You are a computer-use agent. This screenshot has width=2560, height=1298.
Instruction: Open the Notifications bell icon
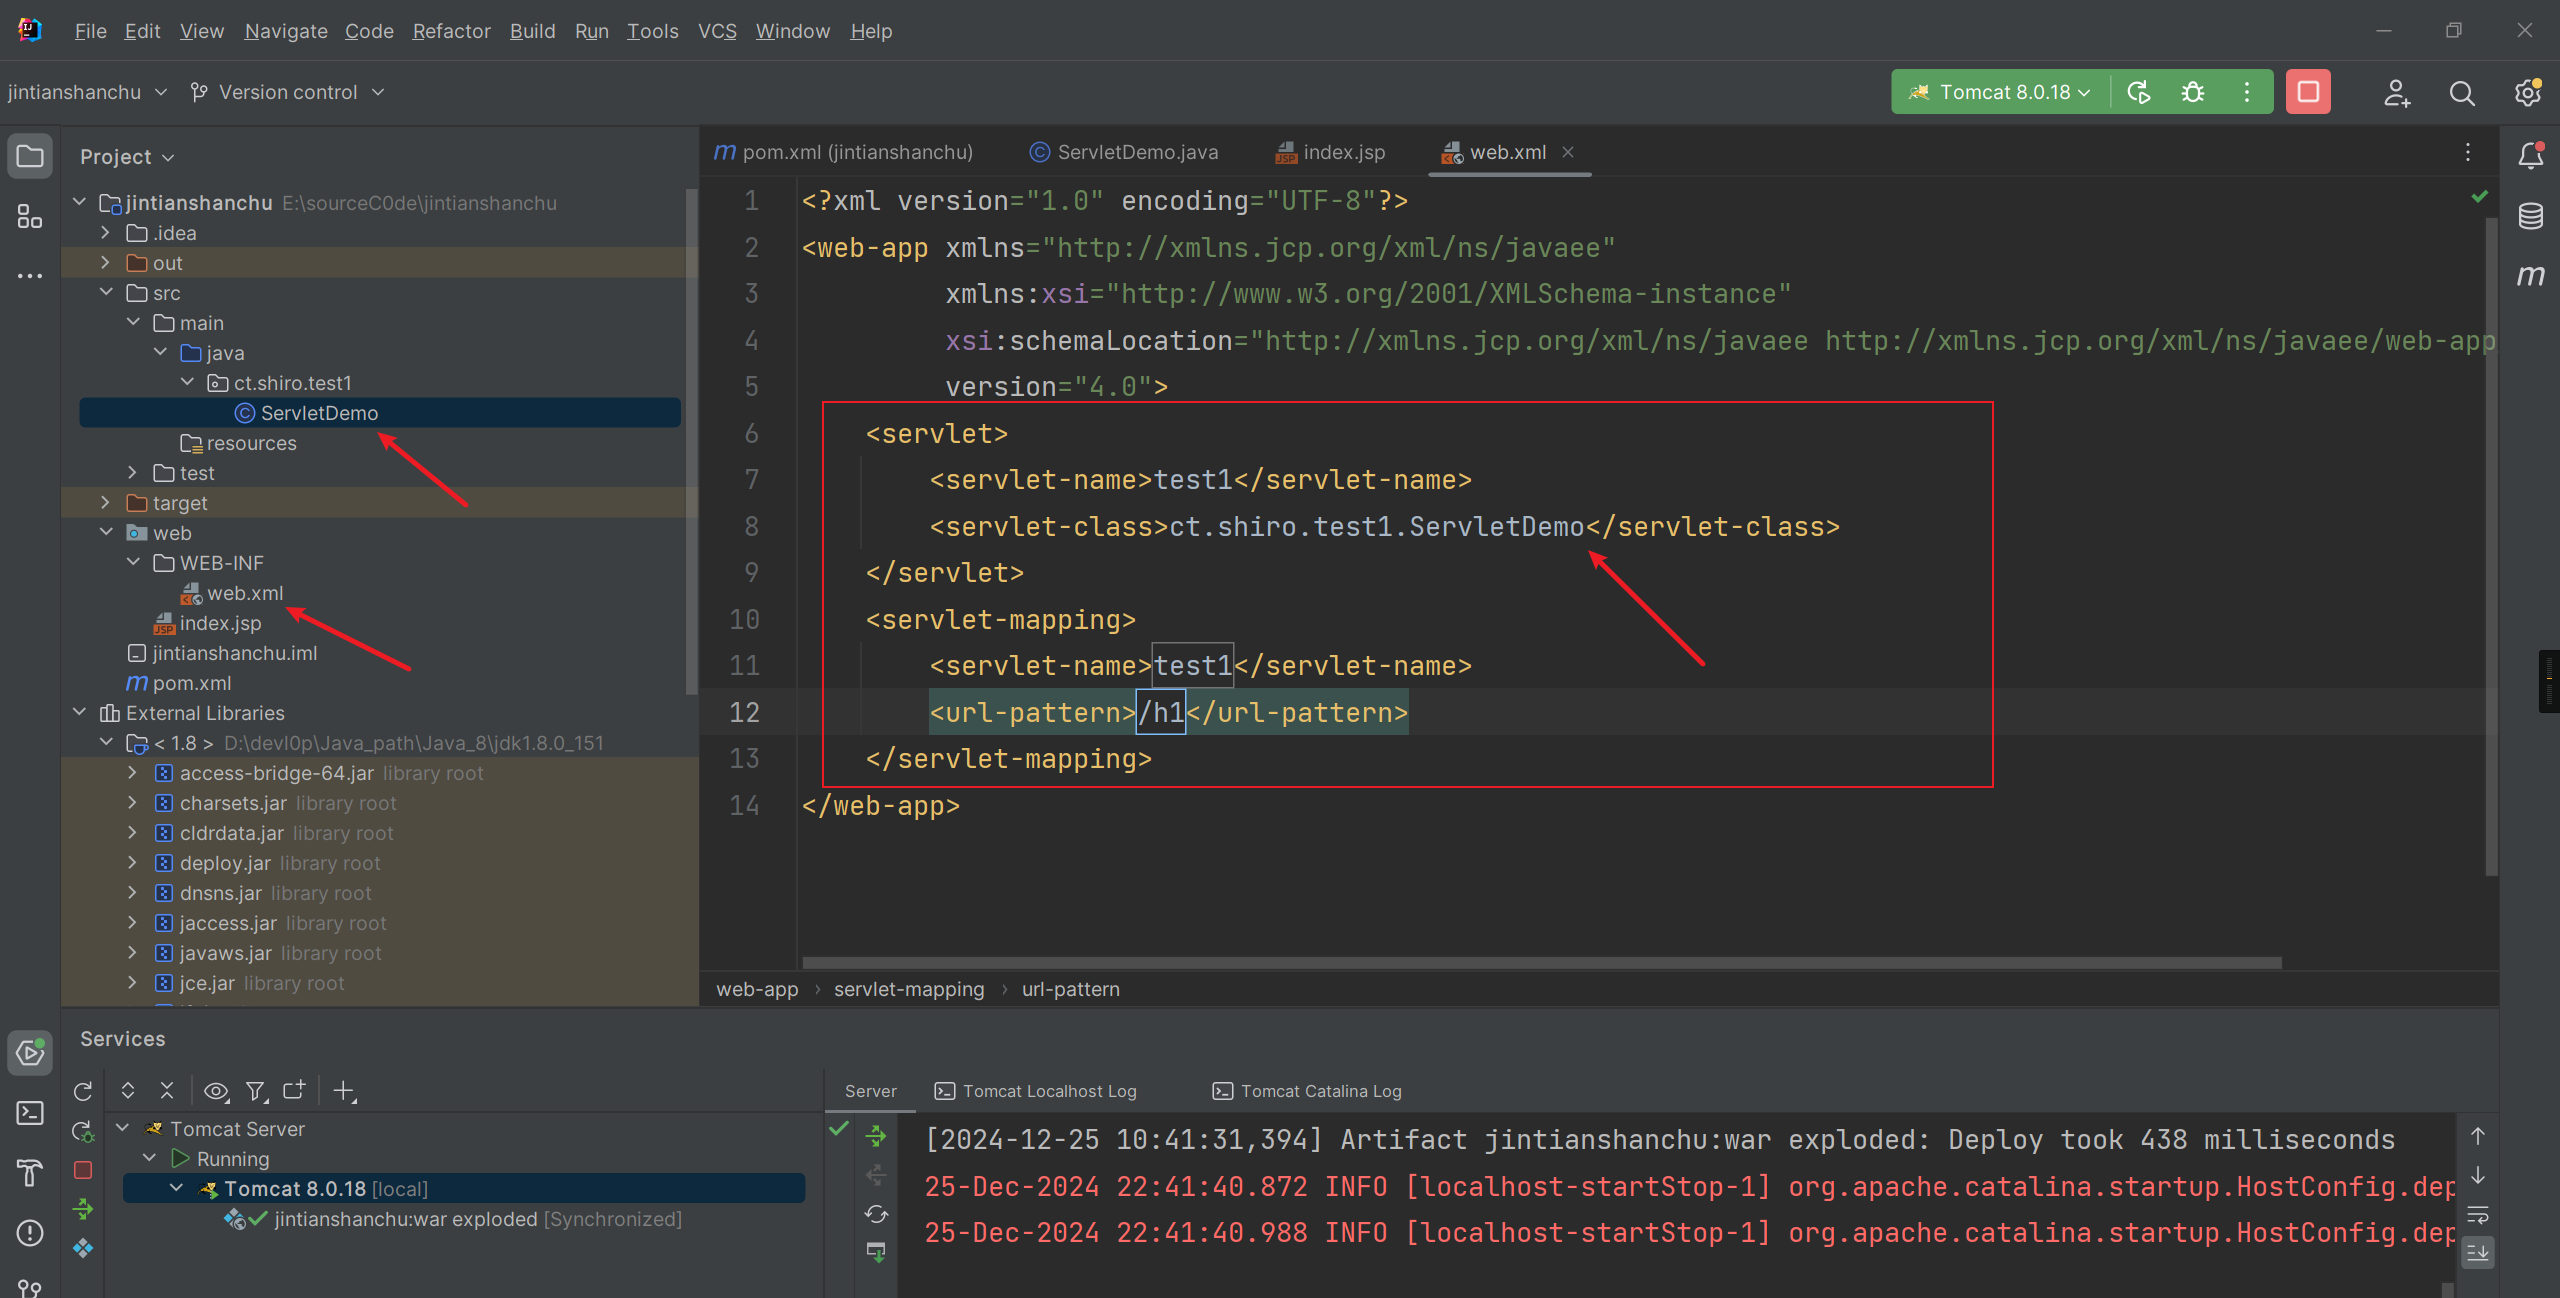pyautogui.click(x=2530, y=156)
